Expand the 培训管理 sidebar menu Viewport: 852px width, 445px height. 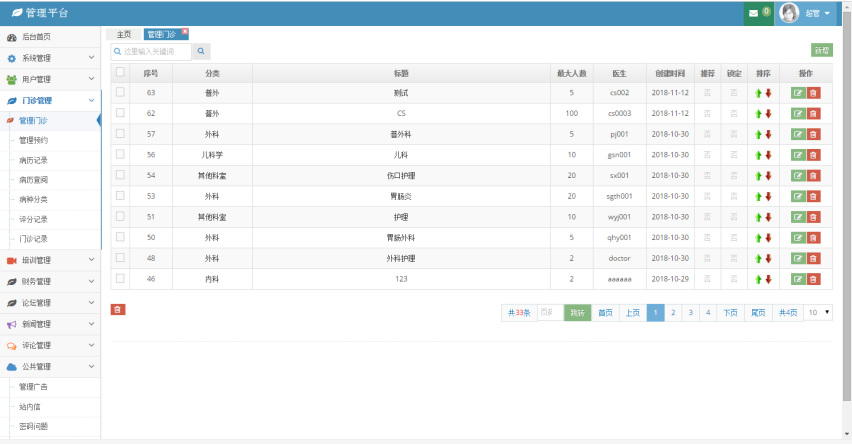pos(50,260)
